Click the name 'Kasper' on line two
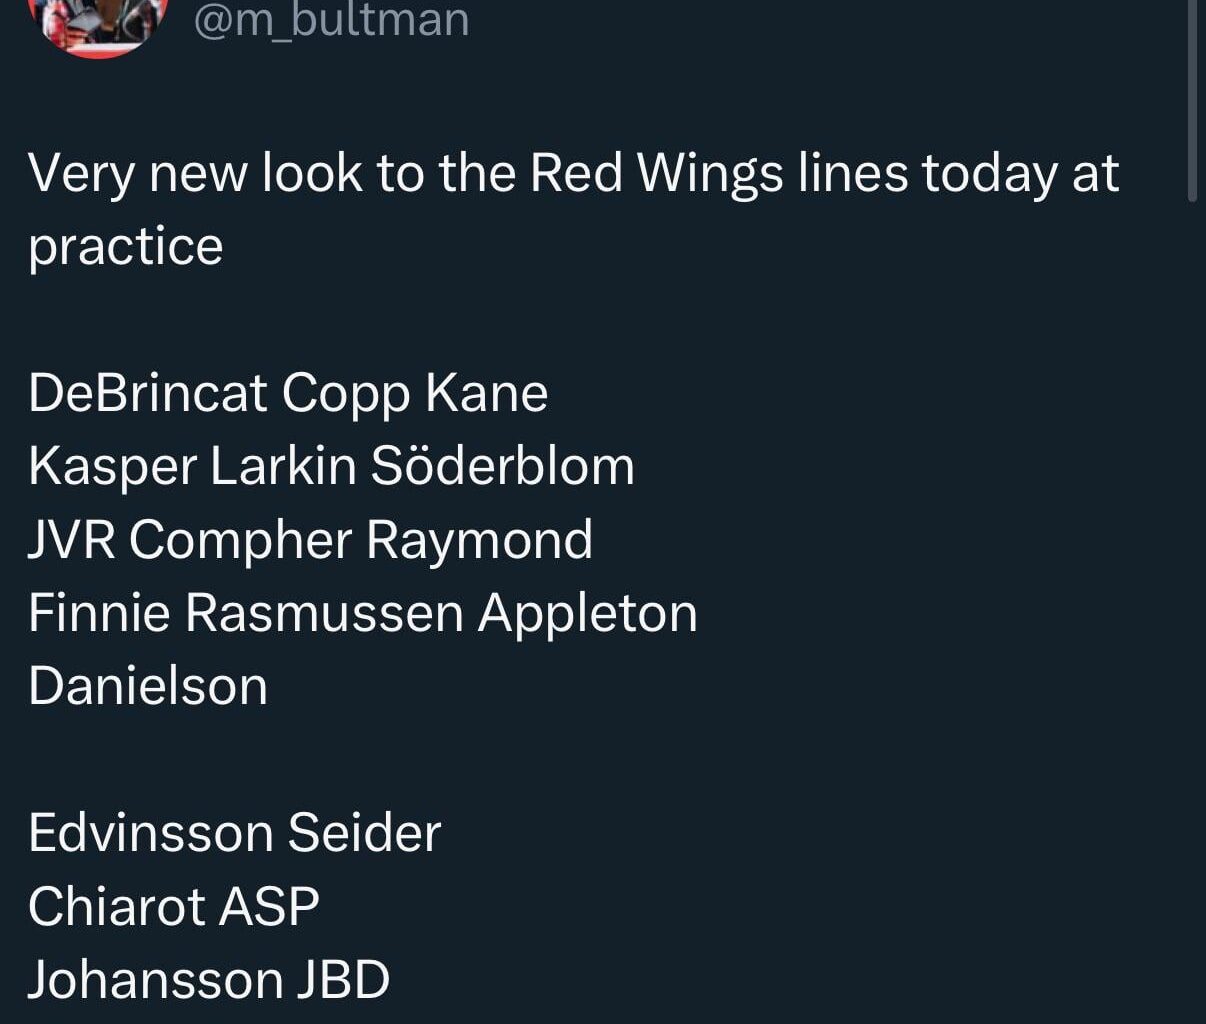Viewport: 1206px width, 1024px height. (x=112, y=466)
